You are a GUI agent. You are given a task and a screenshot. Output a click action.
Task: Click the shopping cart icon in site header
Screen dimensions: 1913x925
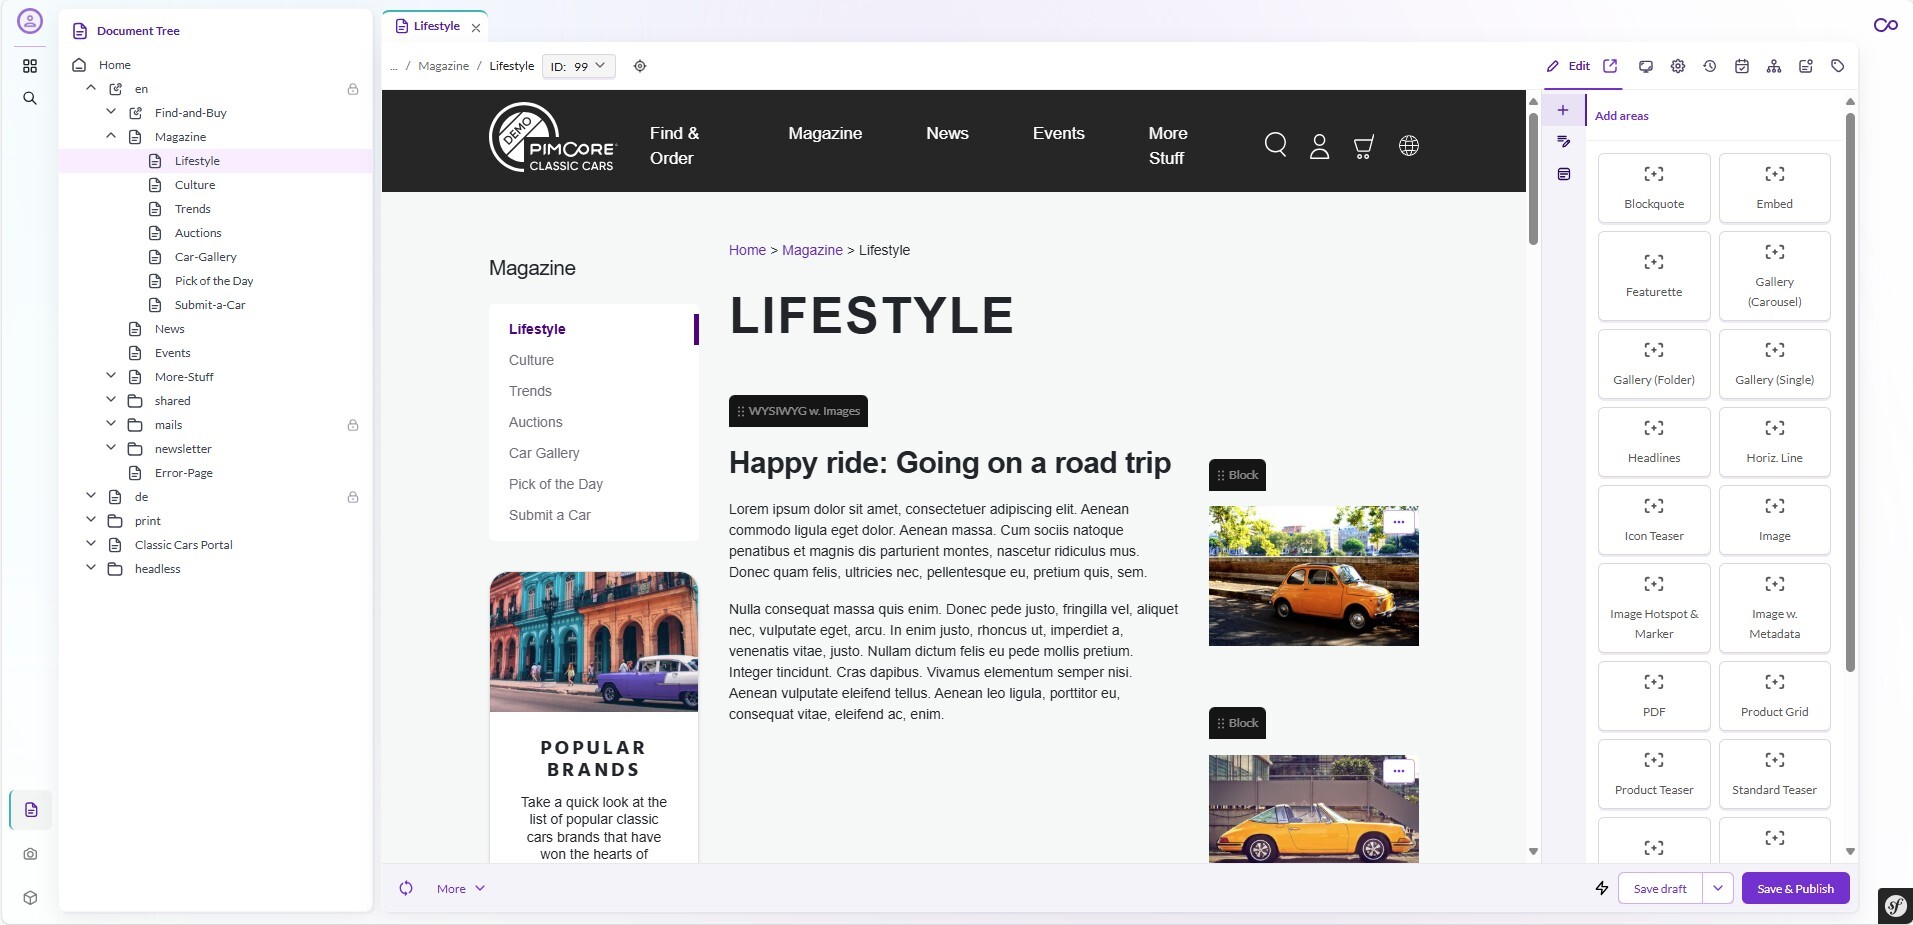click(x=1363, y=146)
